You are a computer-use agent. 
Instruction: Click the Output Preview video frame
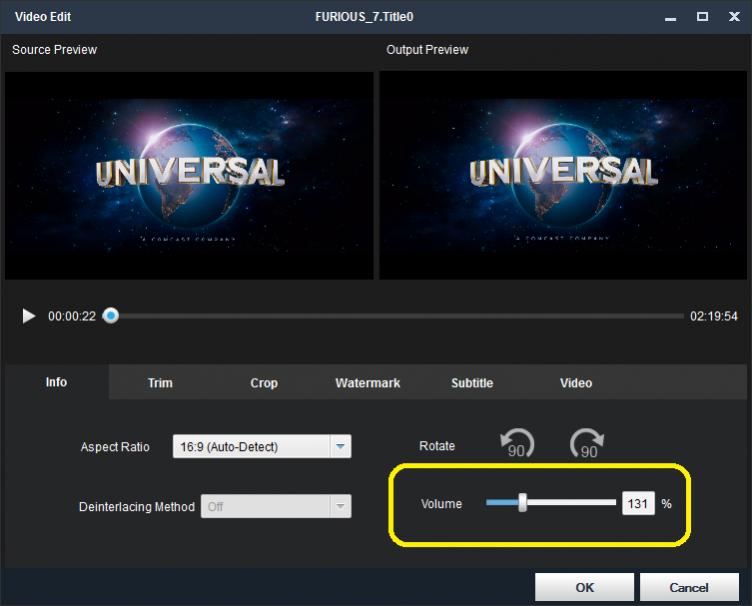point(563,175)
